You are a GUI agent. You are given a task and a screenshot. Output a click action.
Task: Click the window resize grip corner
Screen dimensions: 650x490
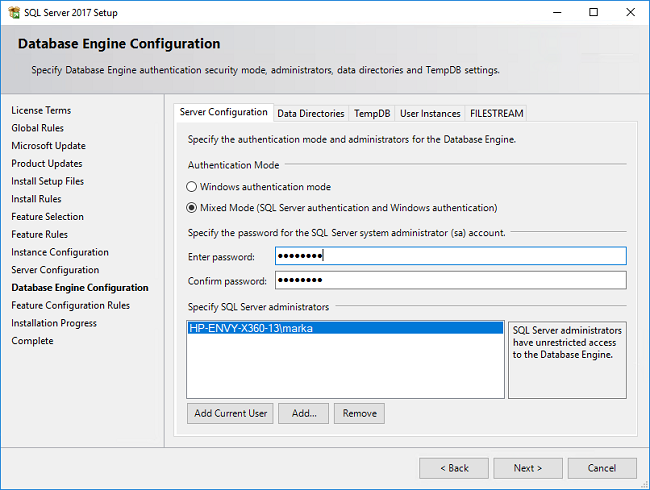tap(645, 485)
